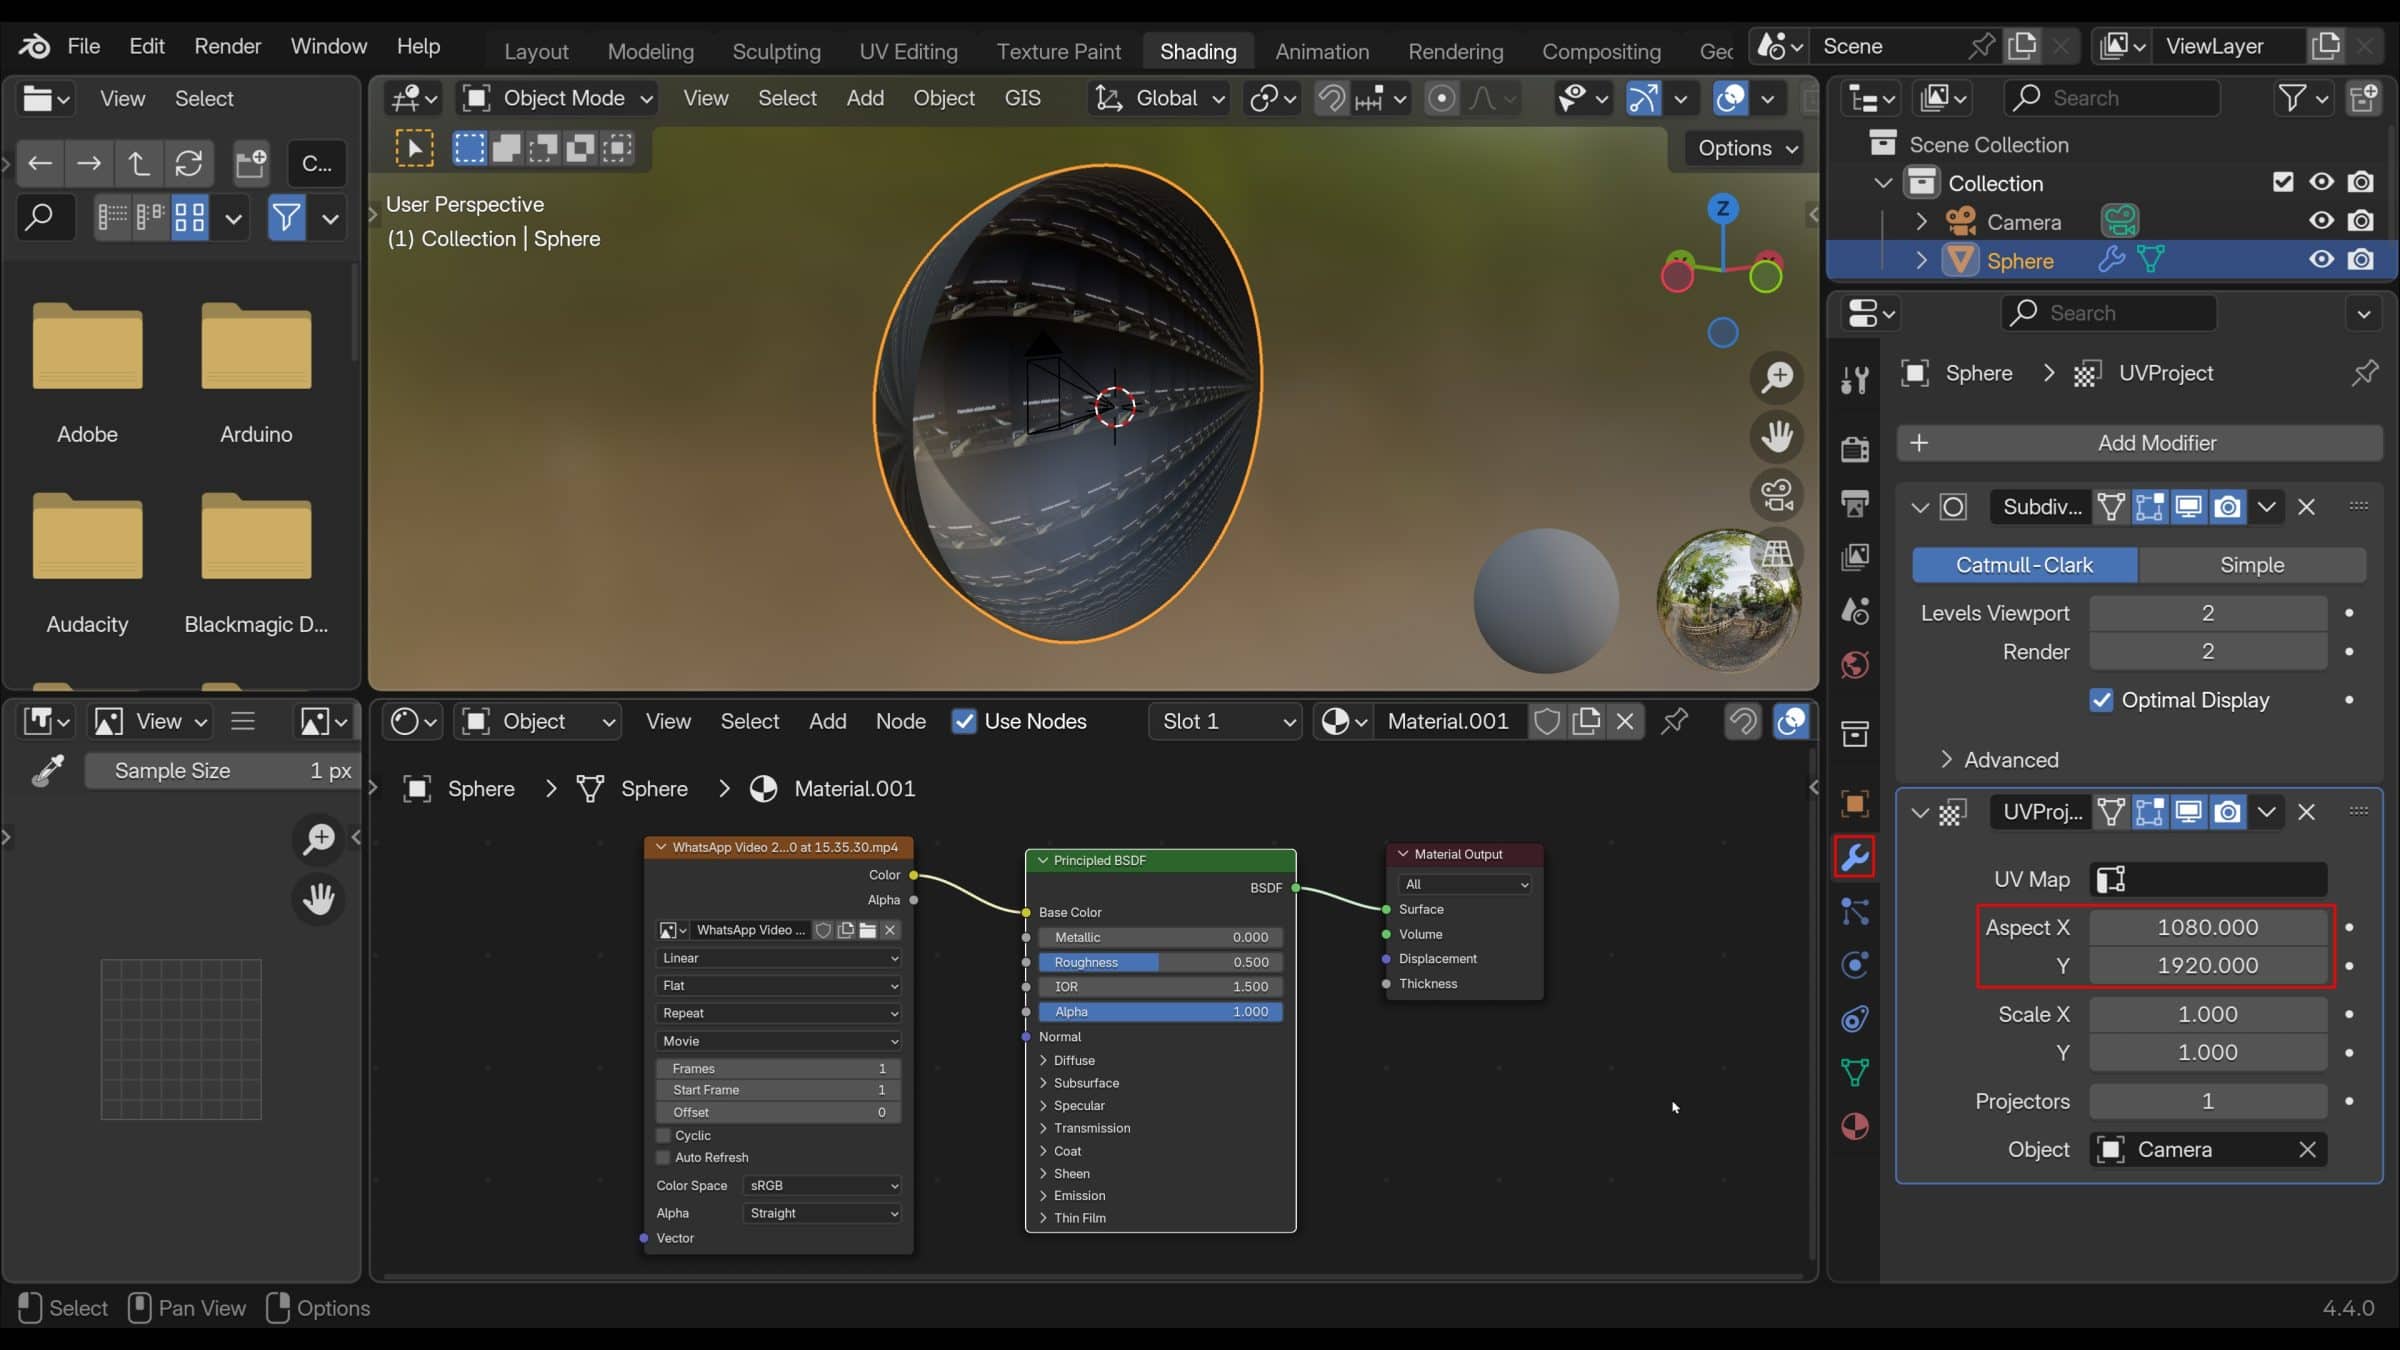This screenshot has height=1350, width=2400.
Task: Click the outliner Search field
Action: [x=2111, y=98]
